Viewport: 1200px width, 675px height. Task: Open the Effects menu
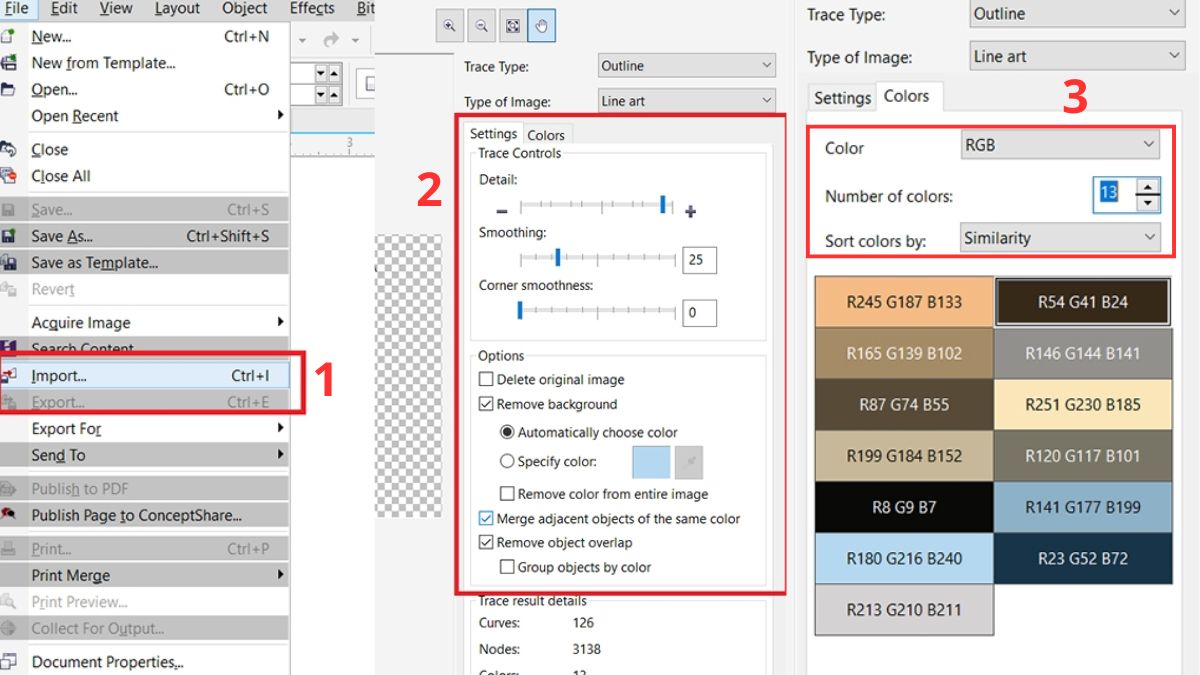click(311, 9)
